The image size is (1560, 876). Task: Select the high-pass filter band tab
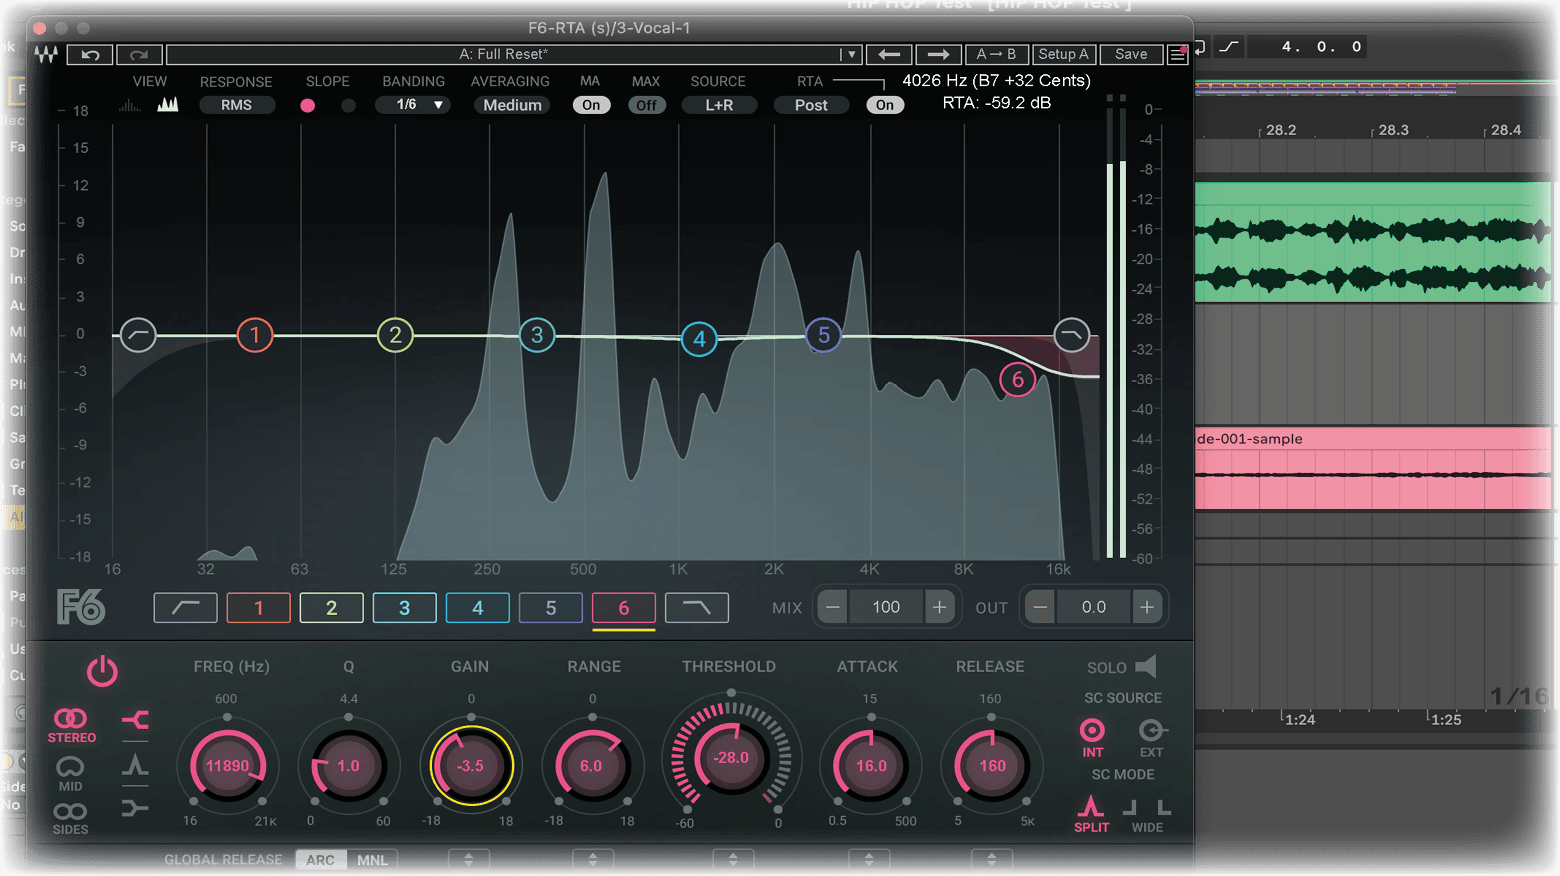185,608
